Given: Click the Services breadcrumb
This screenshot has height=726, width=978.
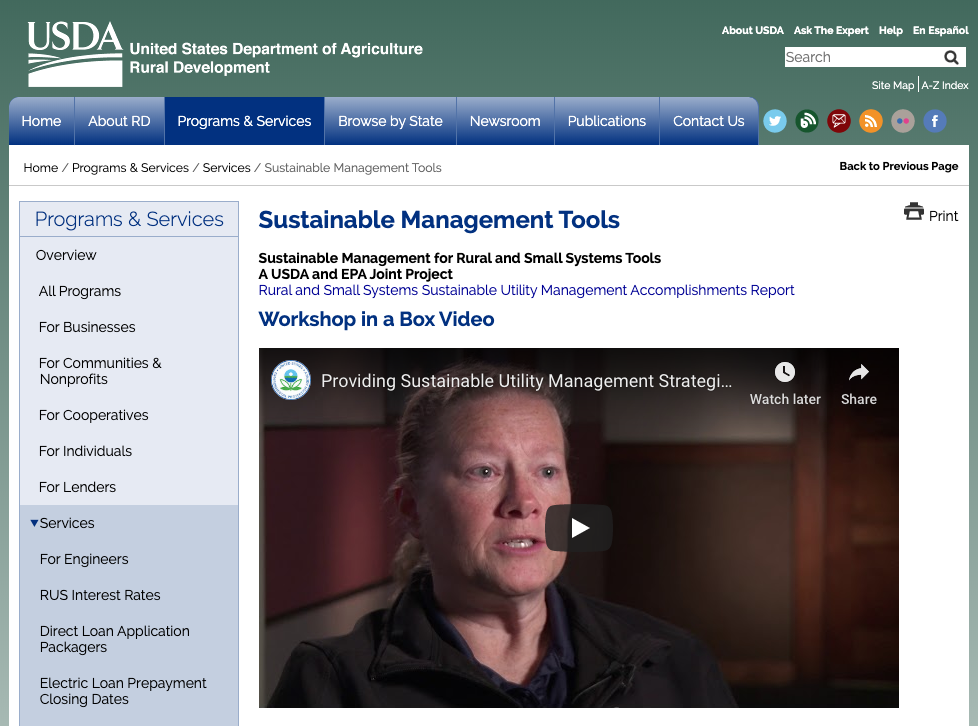Looking at the screenshot, I should 226,168.
